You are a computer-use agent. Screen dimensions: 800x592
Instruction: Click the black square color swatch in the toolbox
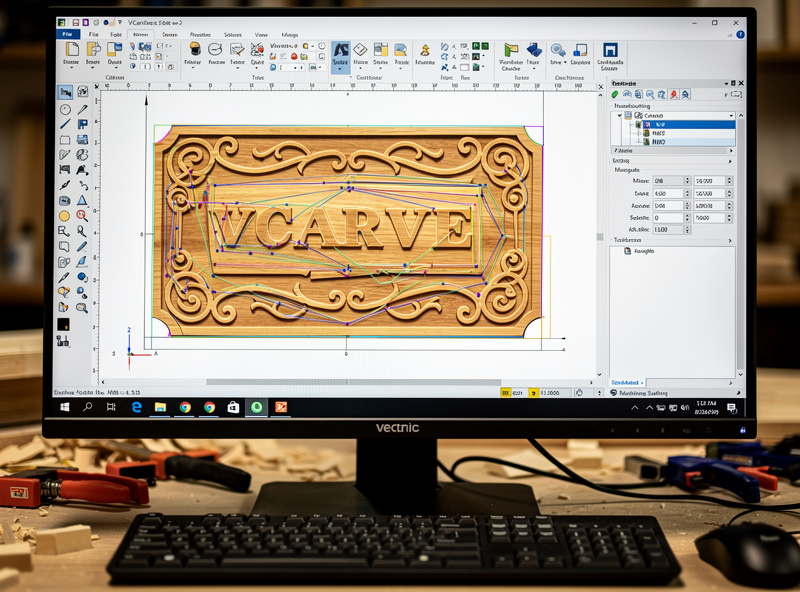pyautogui.click(x=63, y=325)
